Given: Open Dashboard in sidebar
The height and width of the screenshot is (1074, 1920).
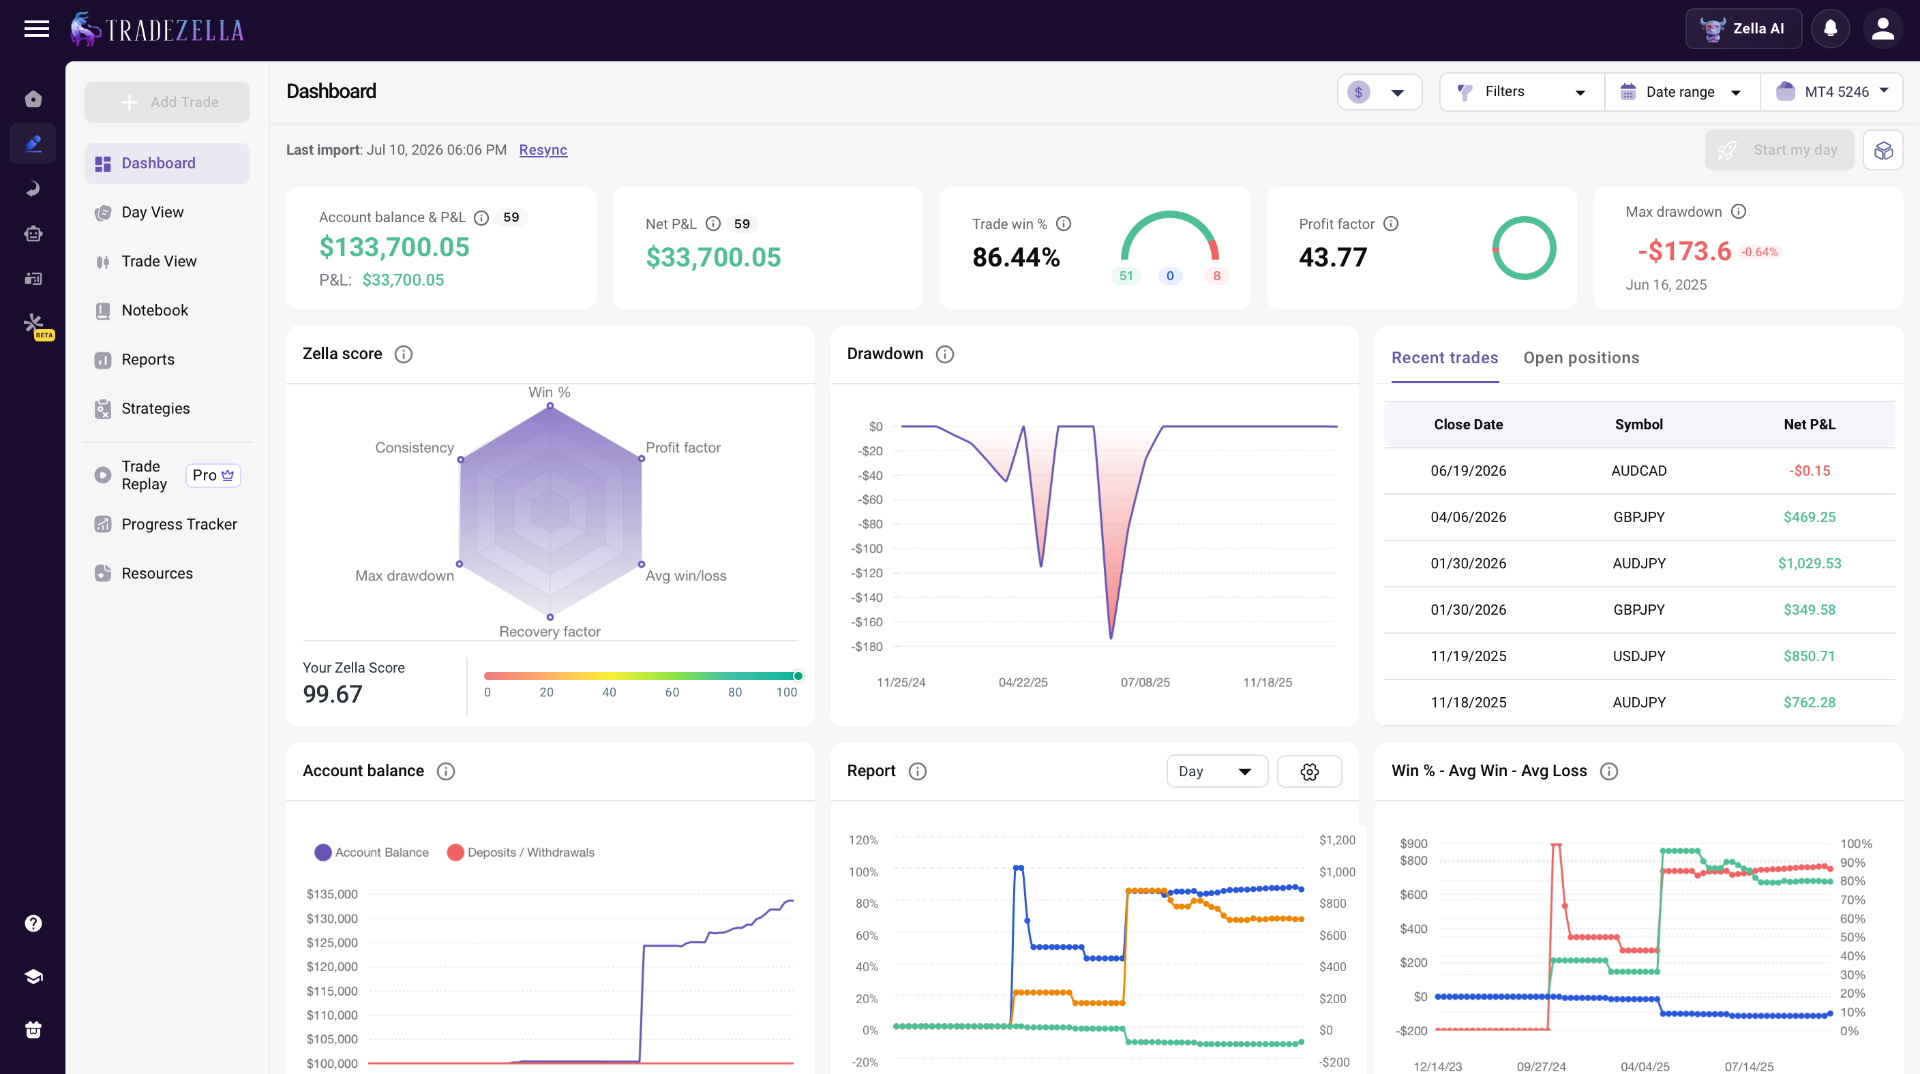Looking at the screenshot, I should (x=167, y=163).
